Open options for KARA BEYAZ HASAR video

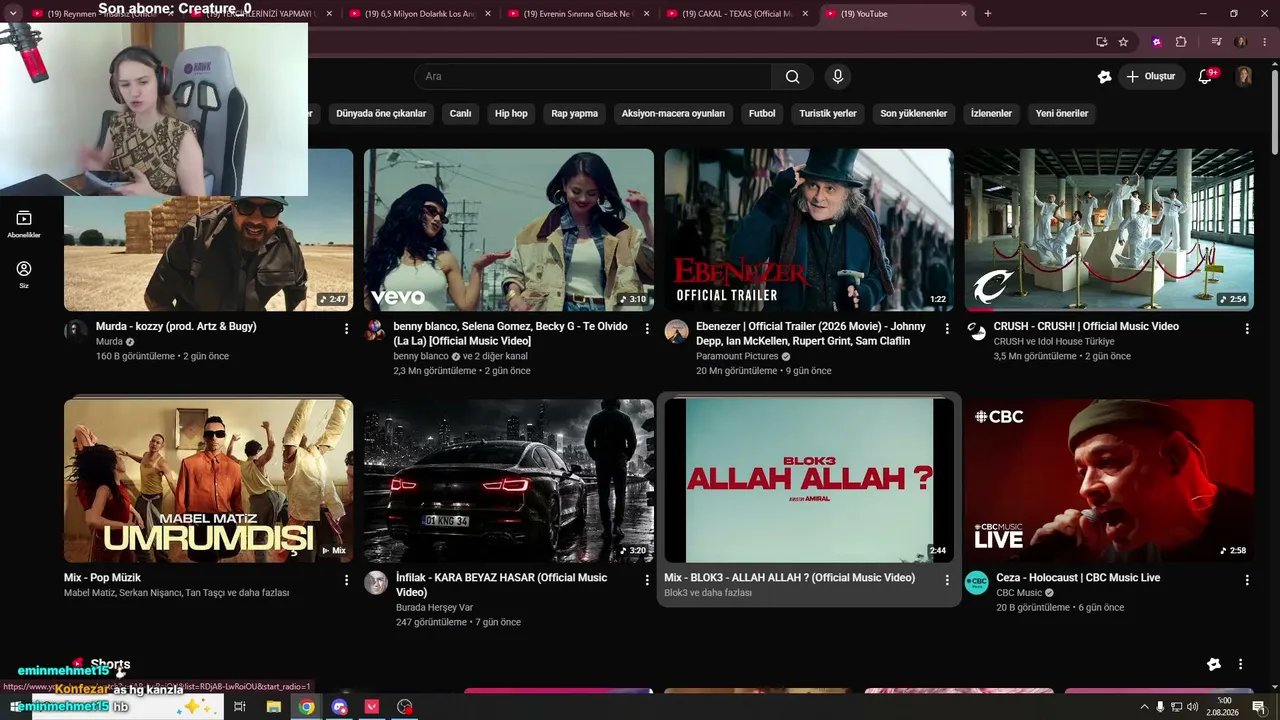pos(647,579)
